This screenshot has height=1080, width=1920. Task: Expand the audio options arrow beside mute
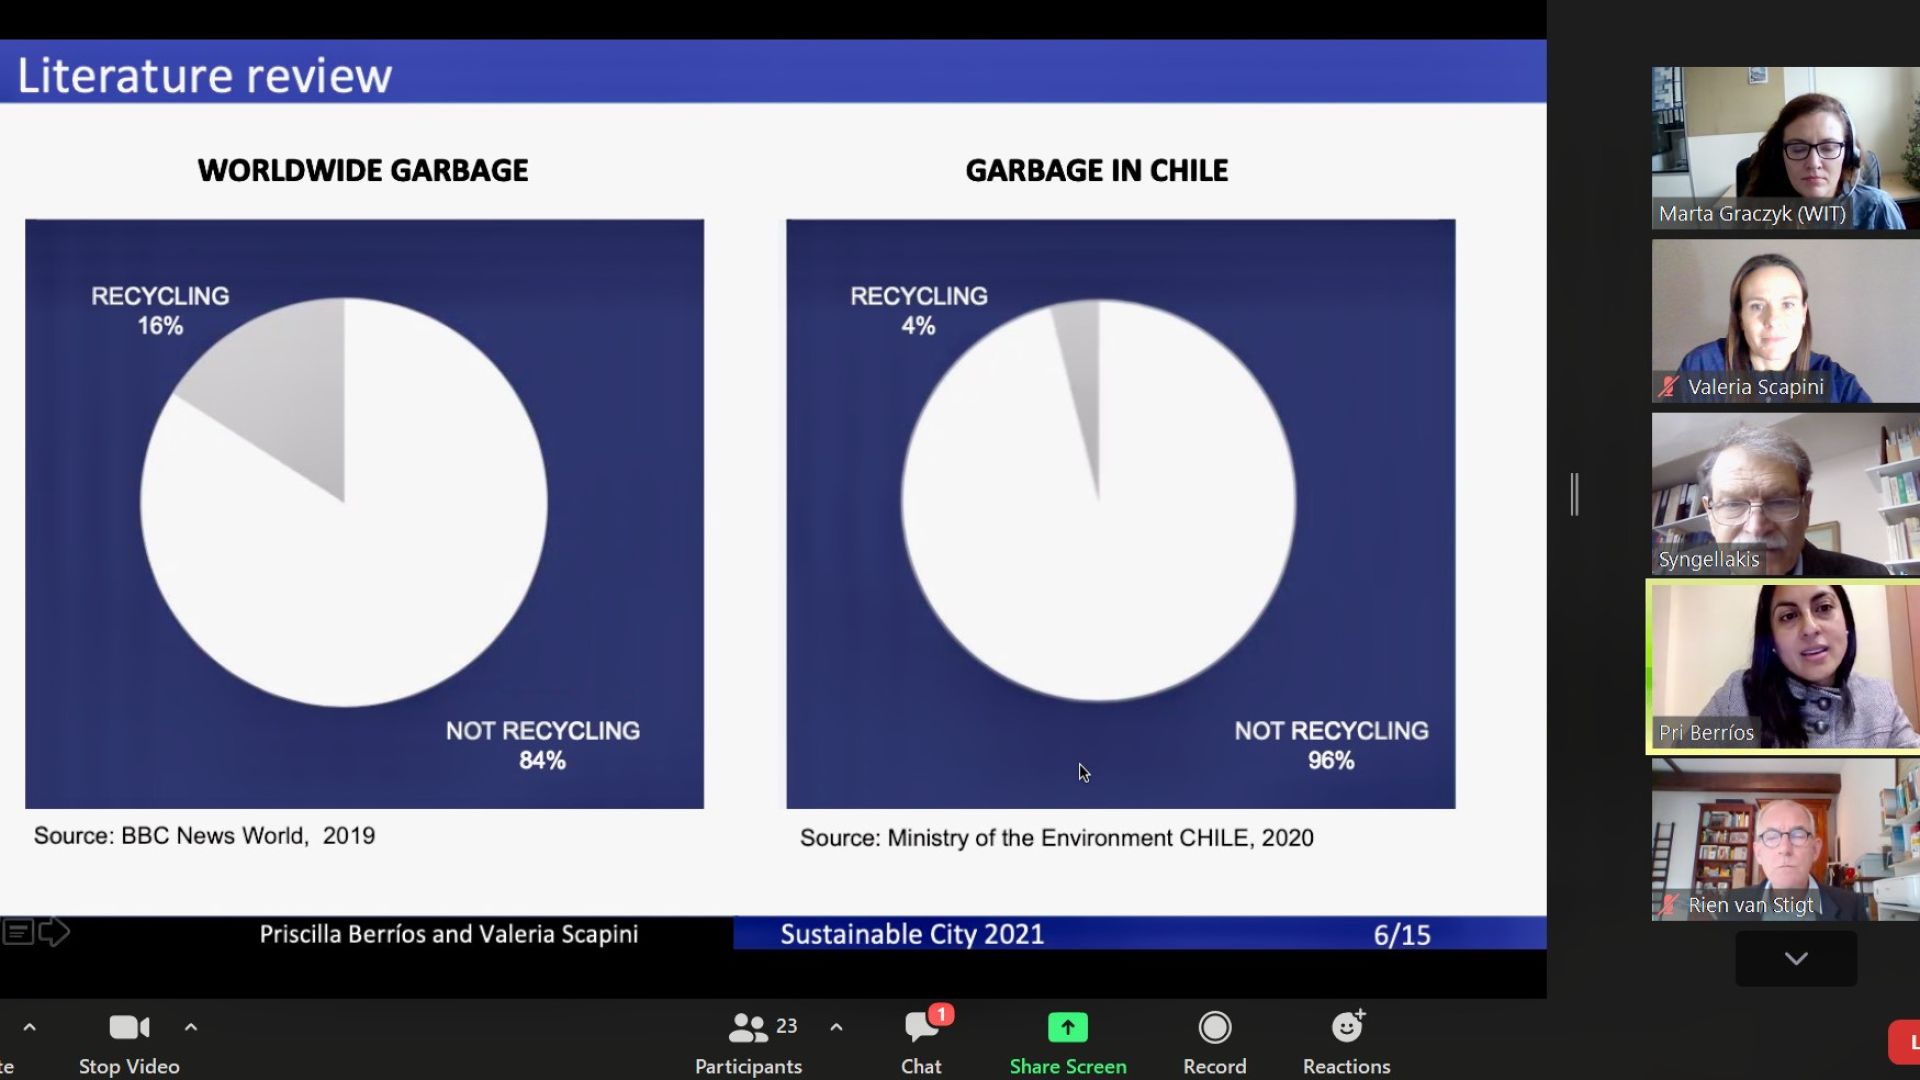29,1027
